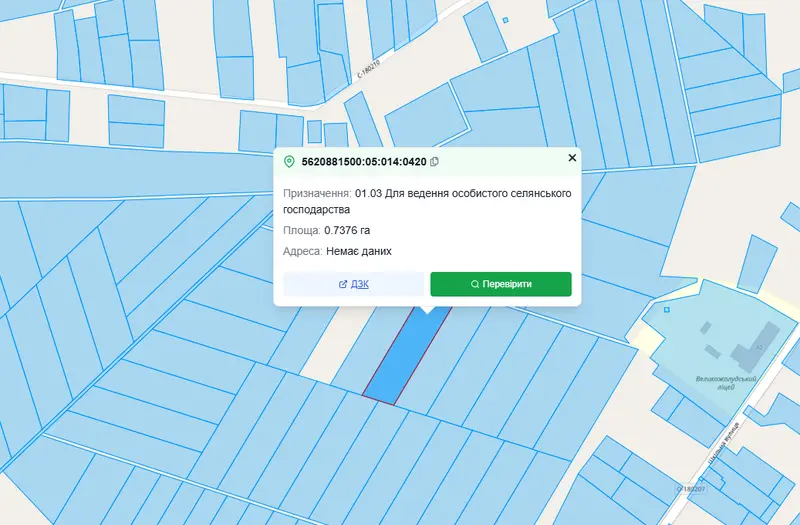Select the highlighted dark-blue parcel

pyautogui.click(x=407, y=357)
